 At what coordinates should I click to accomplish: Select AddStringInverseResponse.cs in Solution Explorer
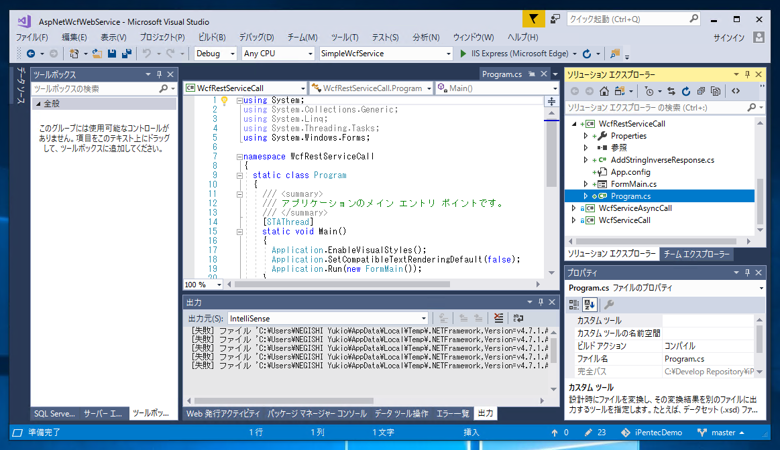[x=662, y=160]
